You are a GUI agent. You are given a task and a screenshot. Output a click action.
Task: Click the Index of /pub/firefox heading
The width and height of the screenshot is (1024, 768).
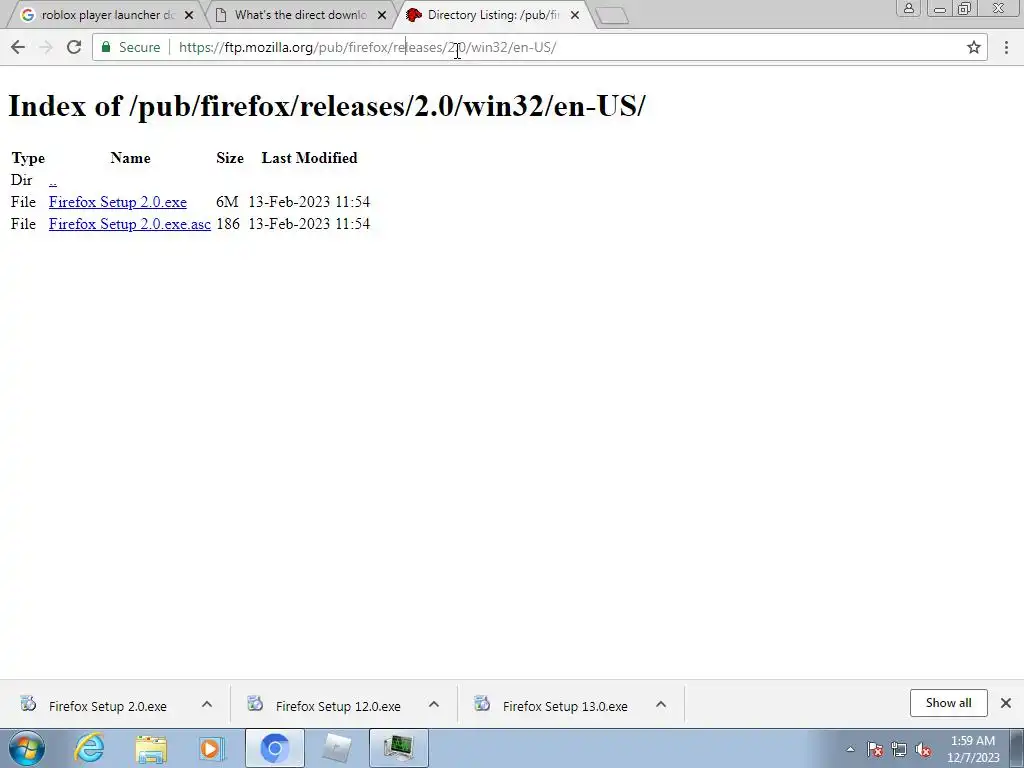pyautogui.click(x=327, y=106)
